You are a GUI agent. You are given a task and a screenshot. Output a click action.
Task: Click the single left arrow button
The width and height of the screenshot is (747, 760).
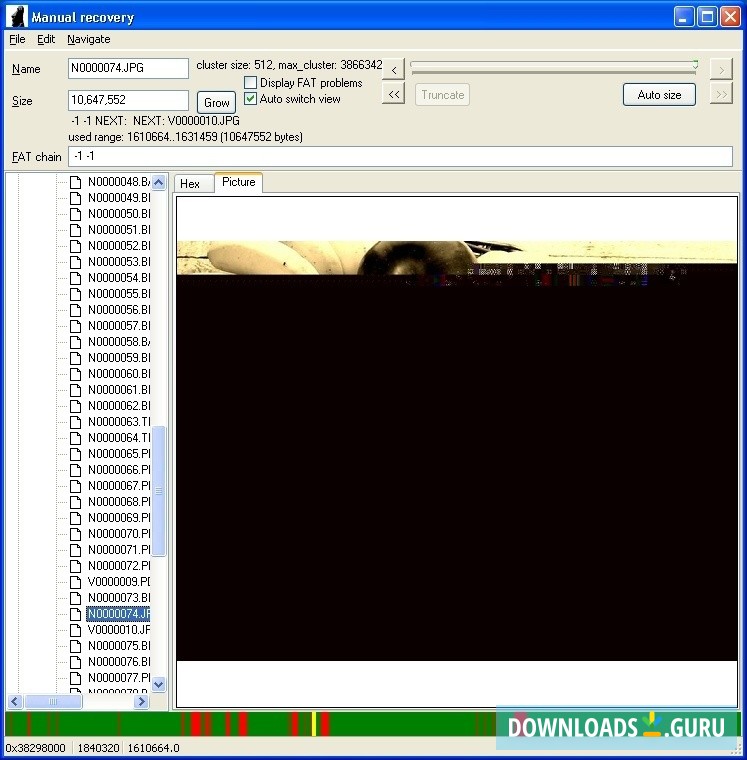pos(394,70)
